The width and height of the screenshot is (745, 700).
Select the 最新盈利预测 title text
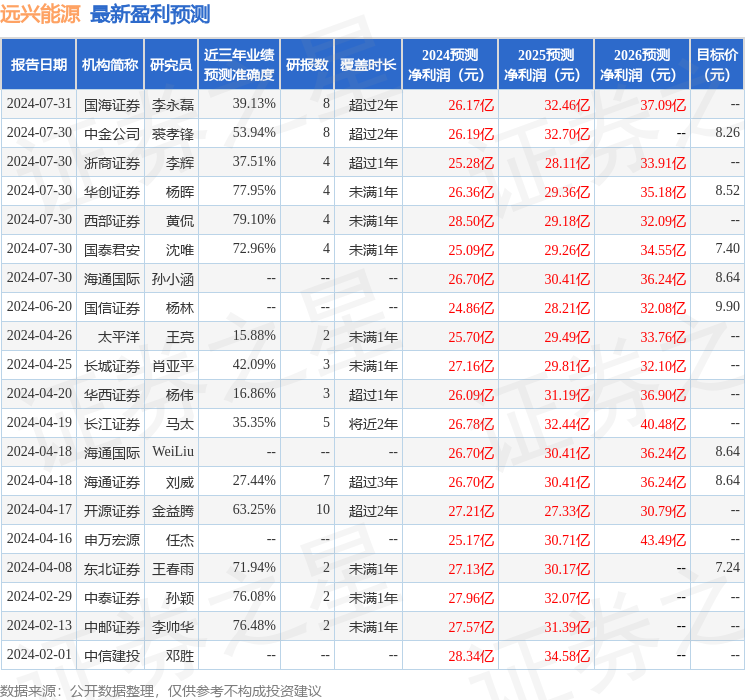[150, 14]
